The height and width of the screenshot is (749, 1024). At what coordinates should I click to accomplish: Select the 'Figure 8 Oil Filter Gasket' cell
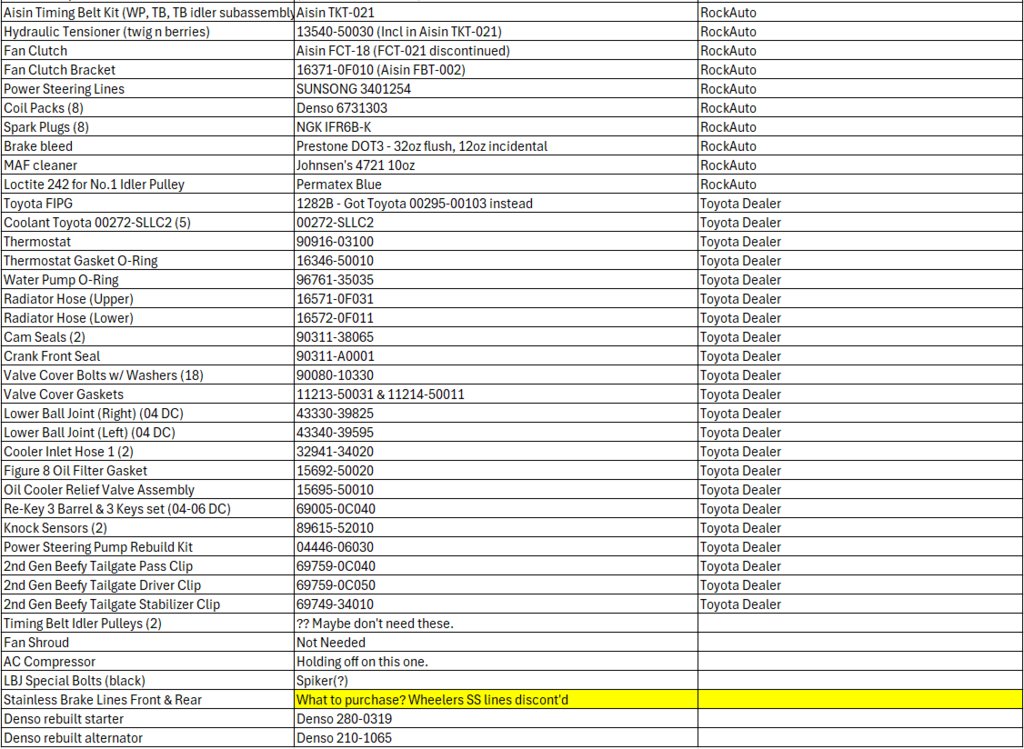148,470
